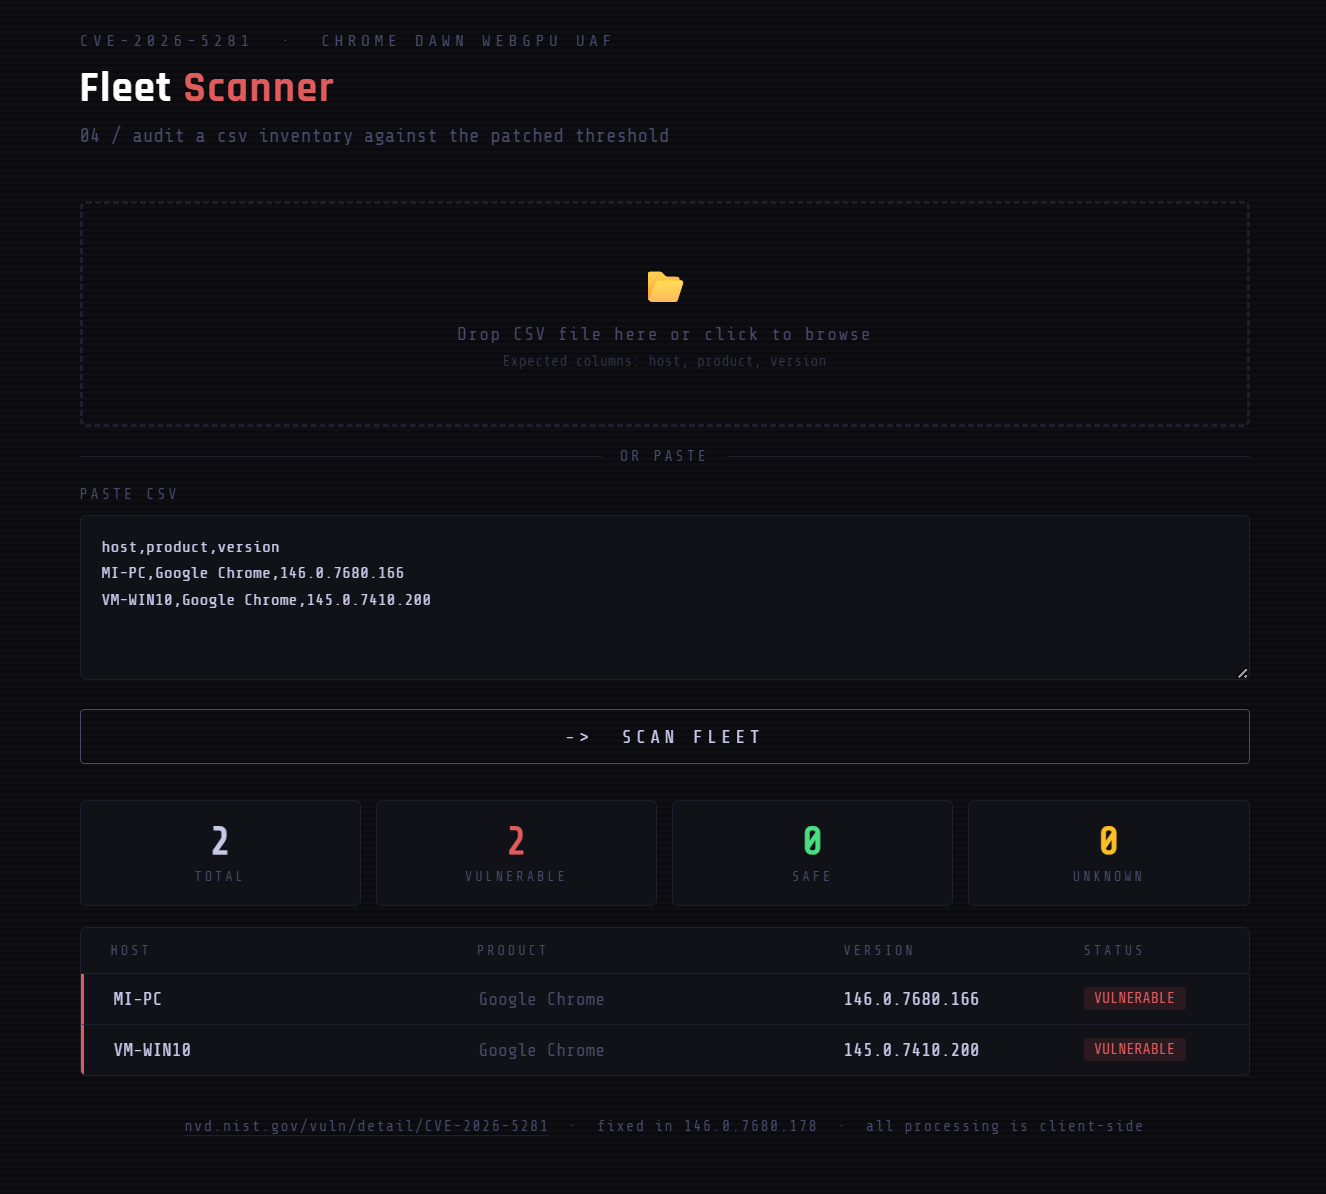
Task: Click the Vulnerable count card
Action: [516, 853]
